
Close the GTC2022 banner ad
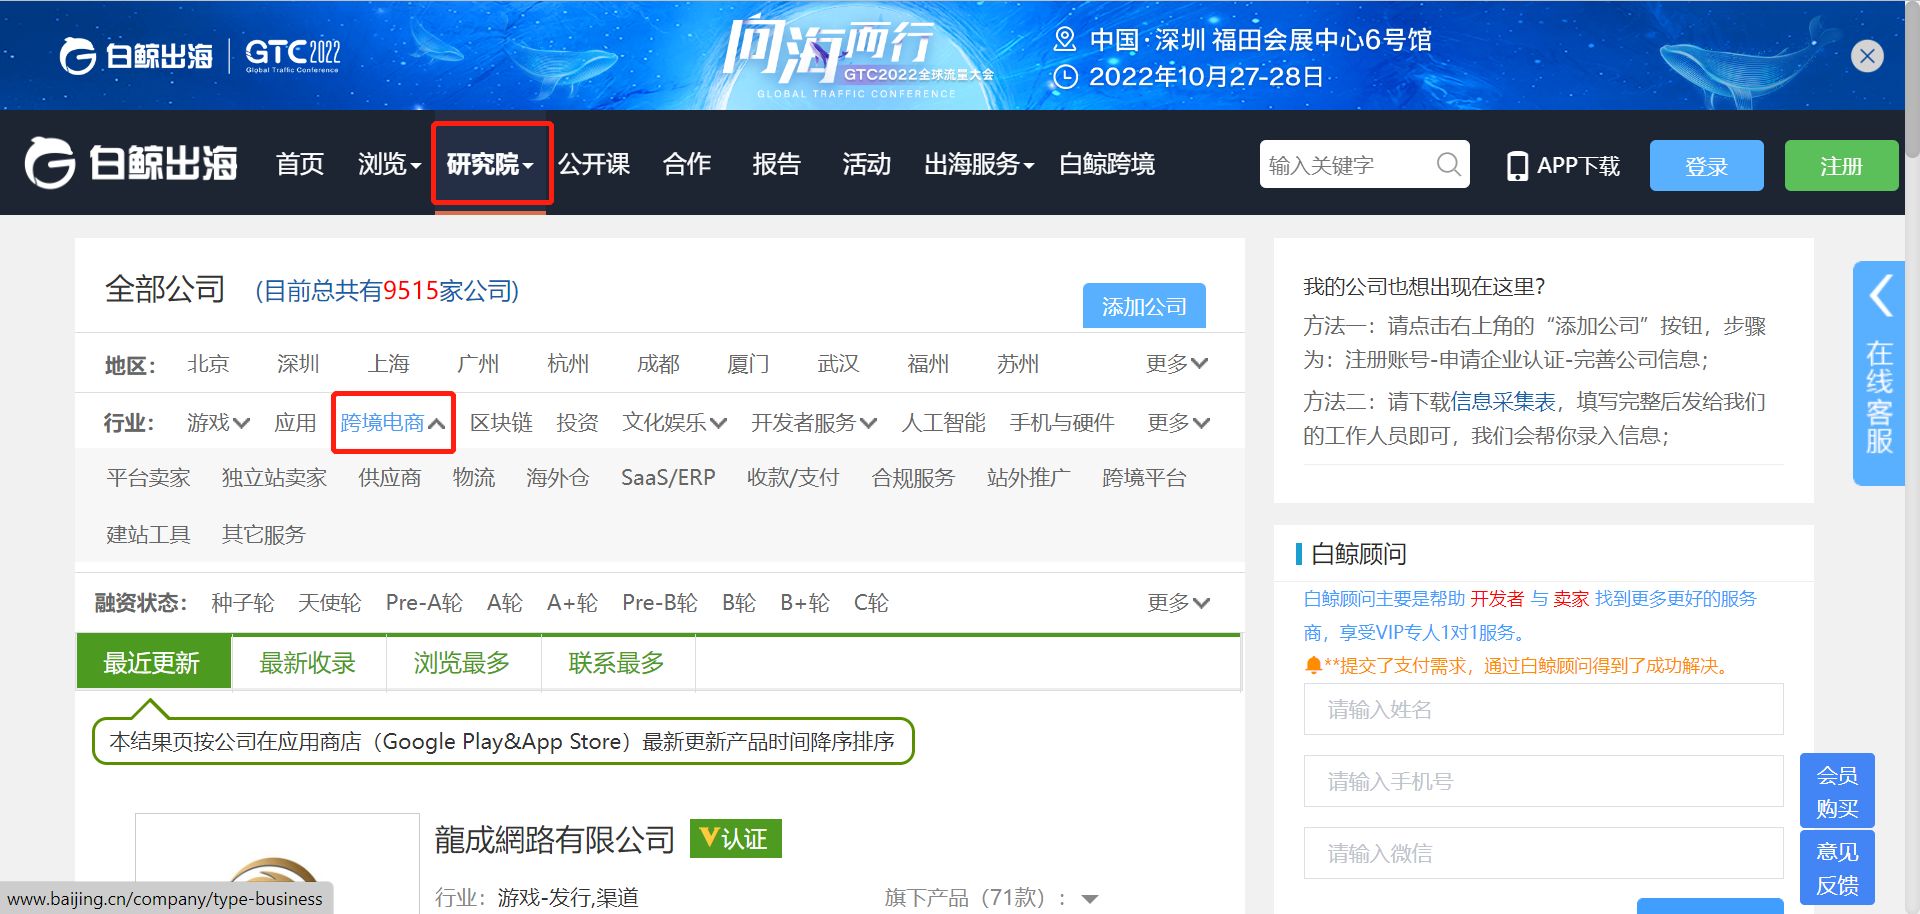tap(1866, 56)
